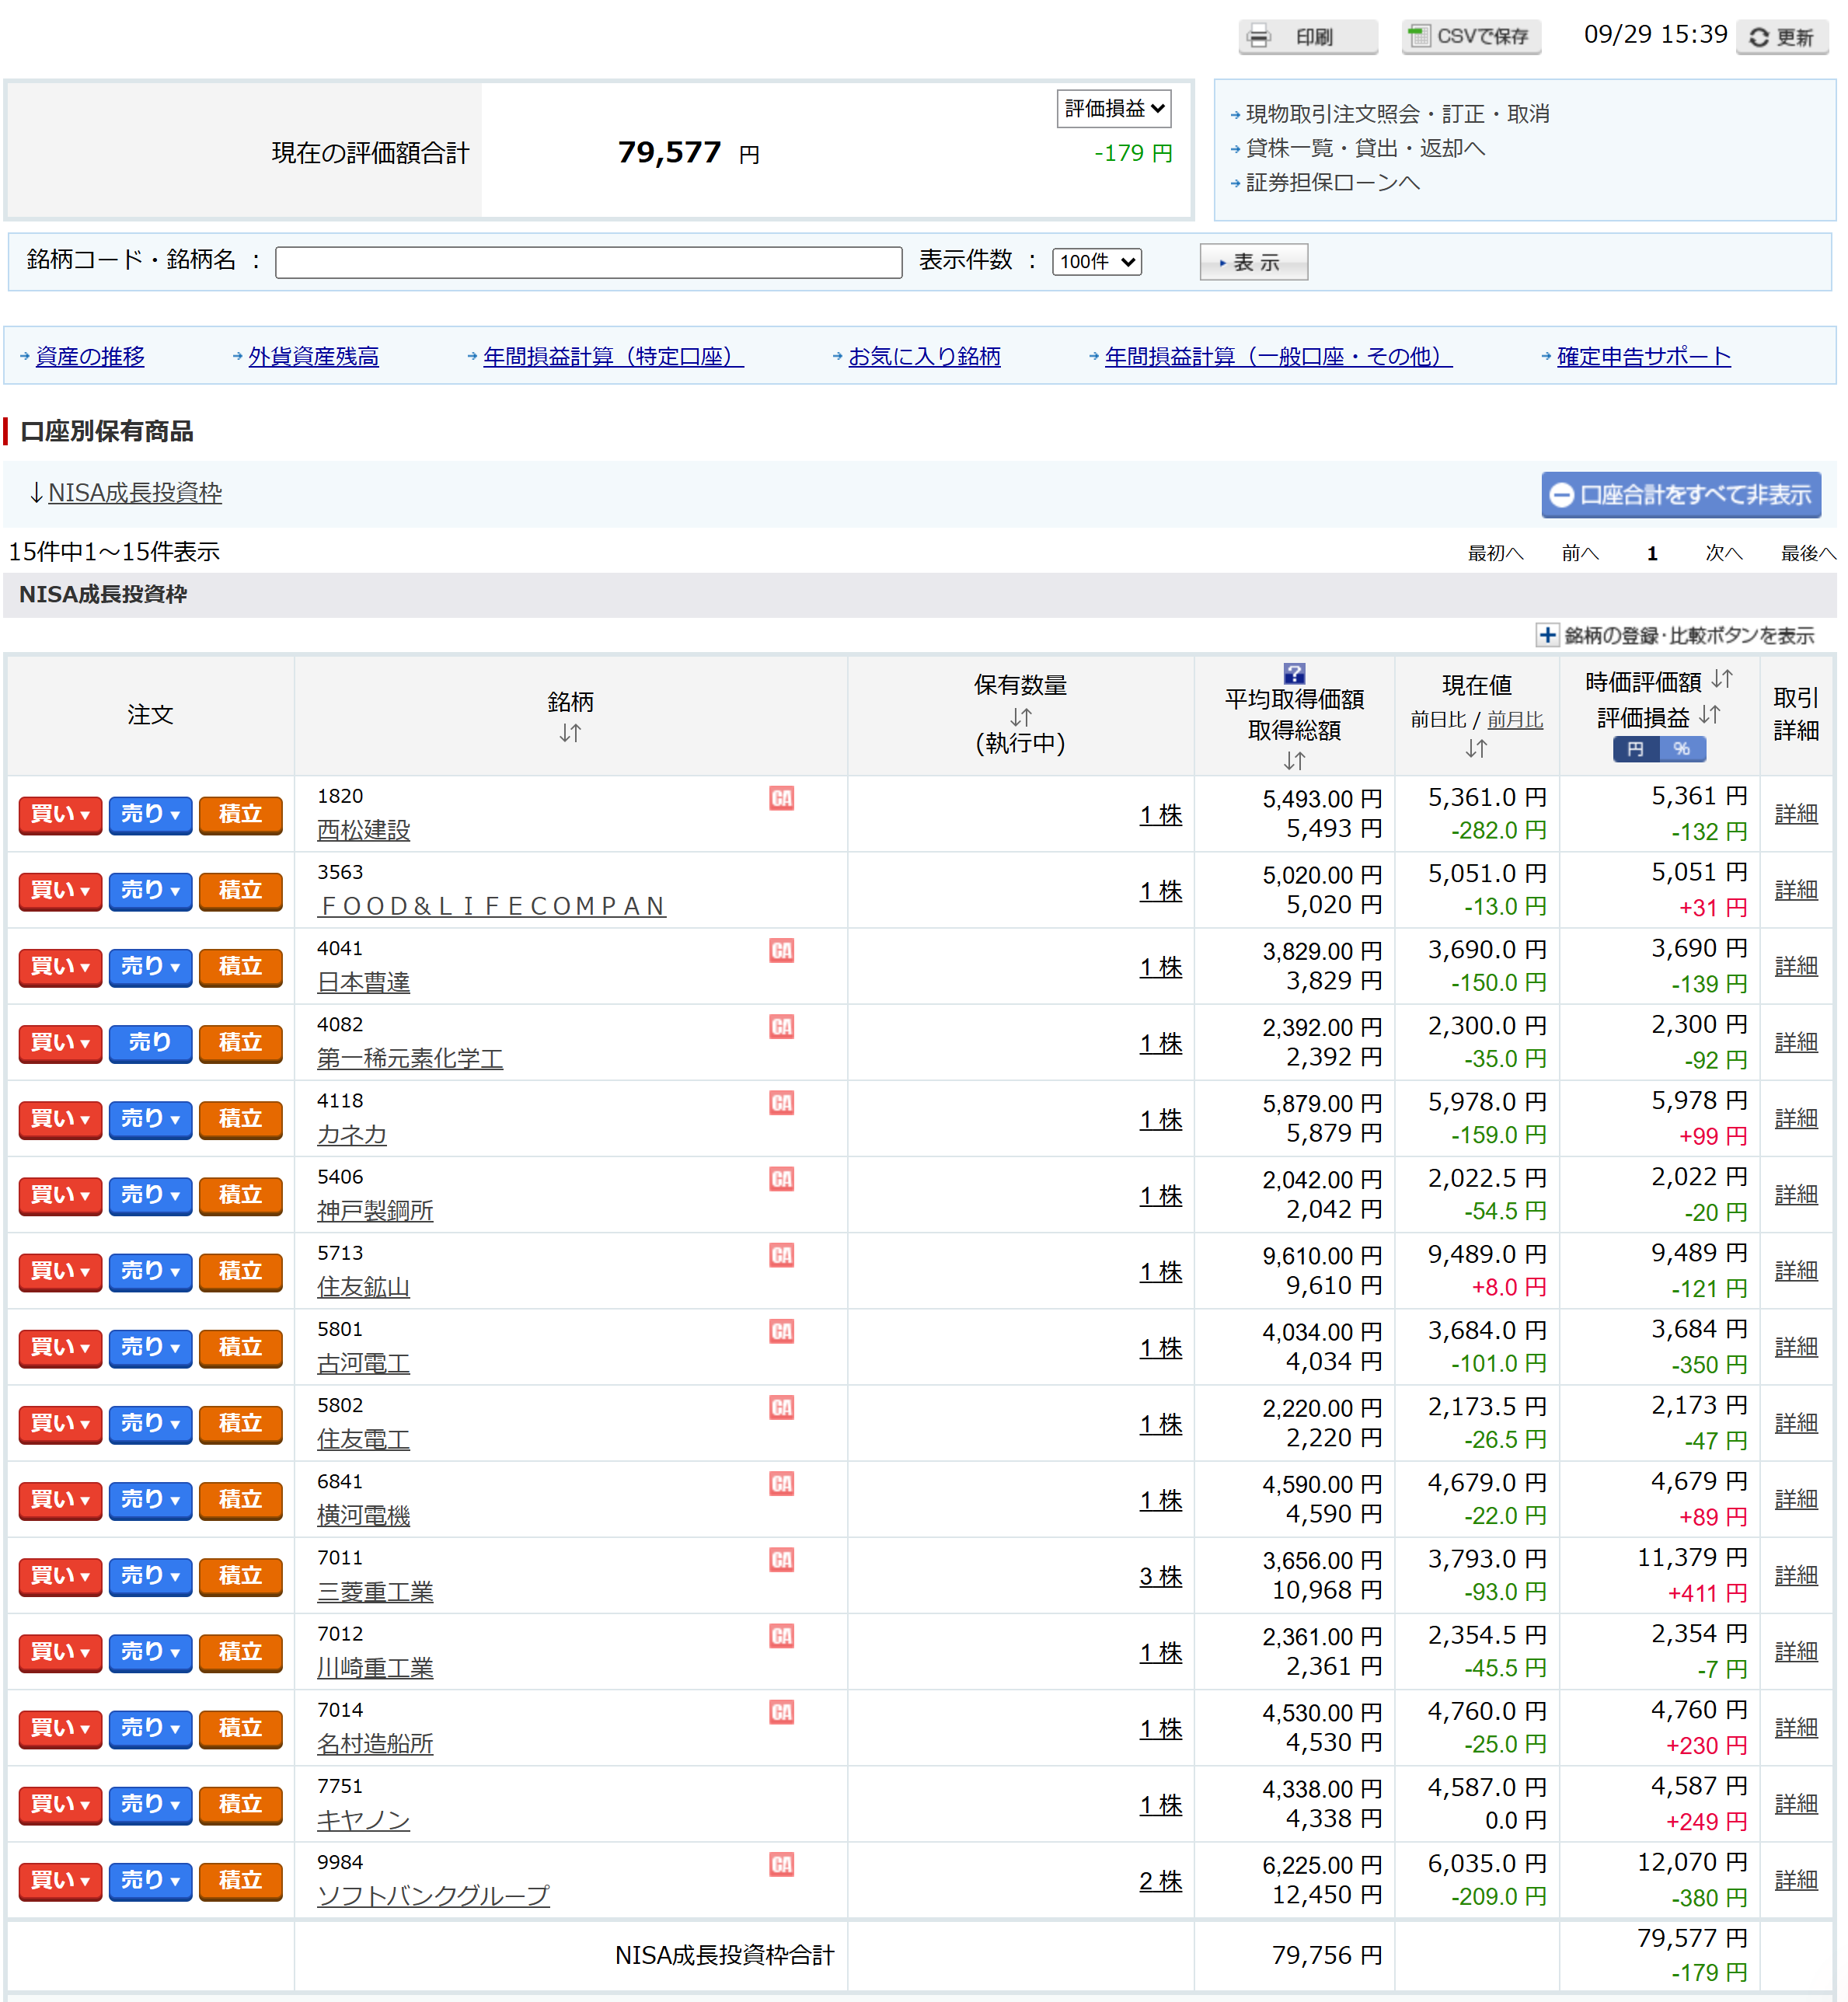Click 積立 button for キヤノン

[240, 1804]
